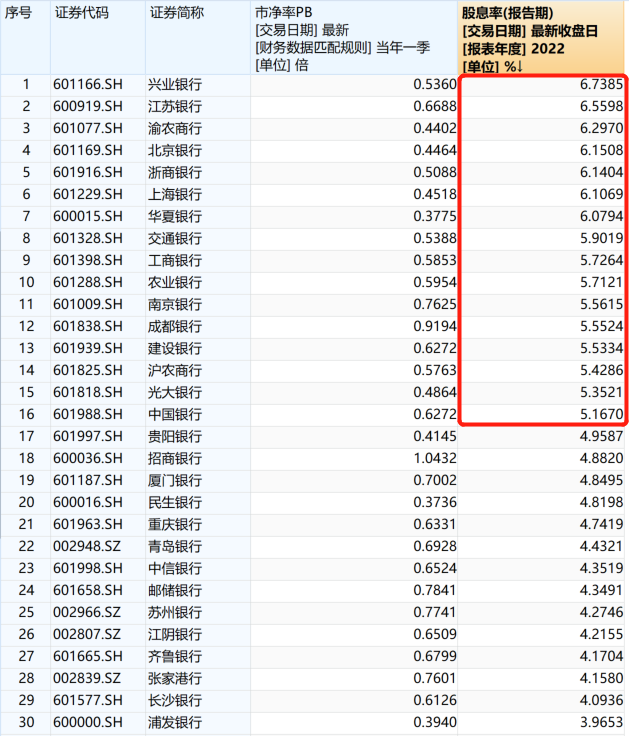Select stock code 601939.SH

coord(88,349)
